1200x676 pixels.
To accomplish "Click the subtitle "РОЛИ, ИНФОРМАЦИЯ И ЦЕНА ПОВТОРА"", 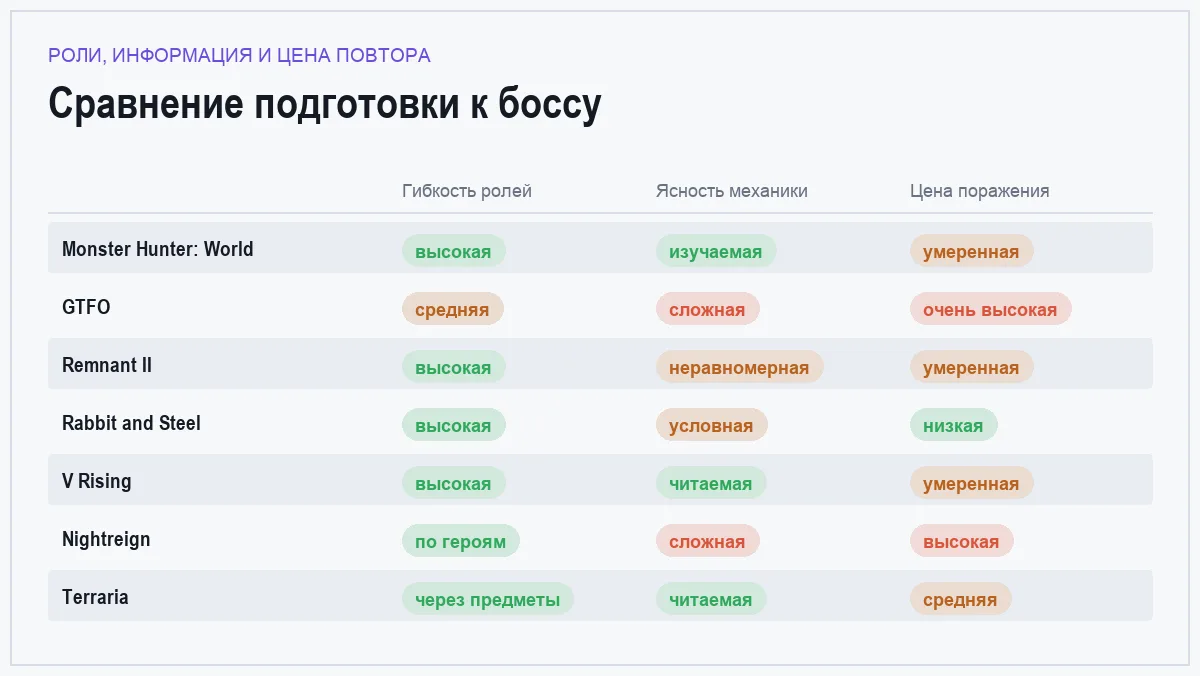I will [x=239, y=56].
